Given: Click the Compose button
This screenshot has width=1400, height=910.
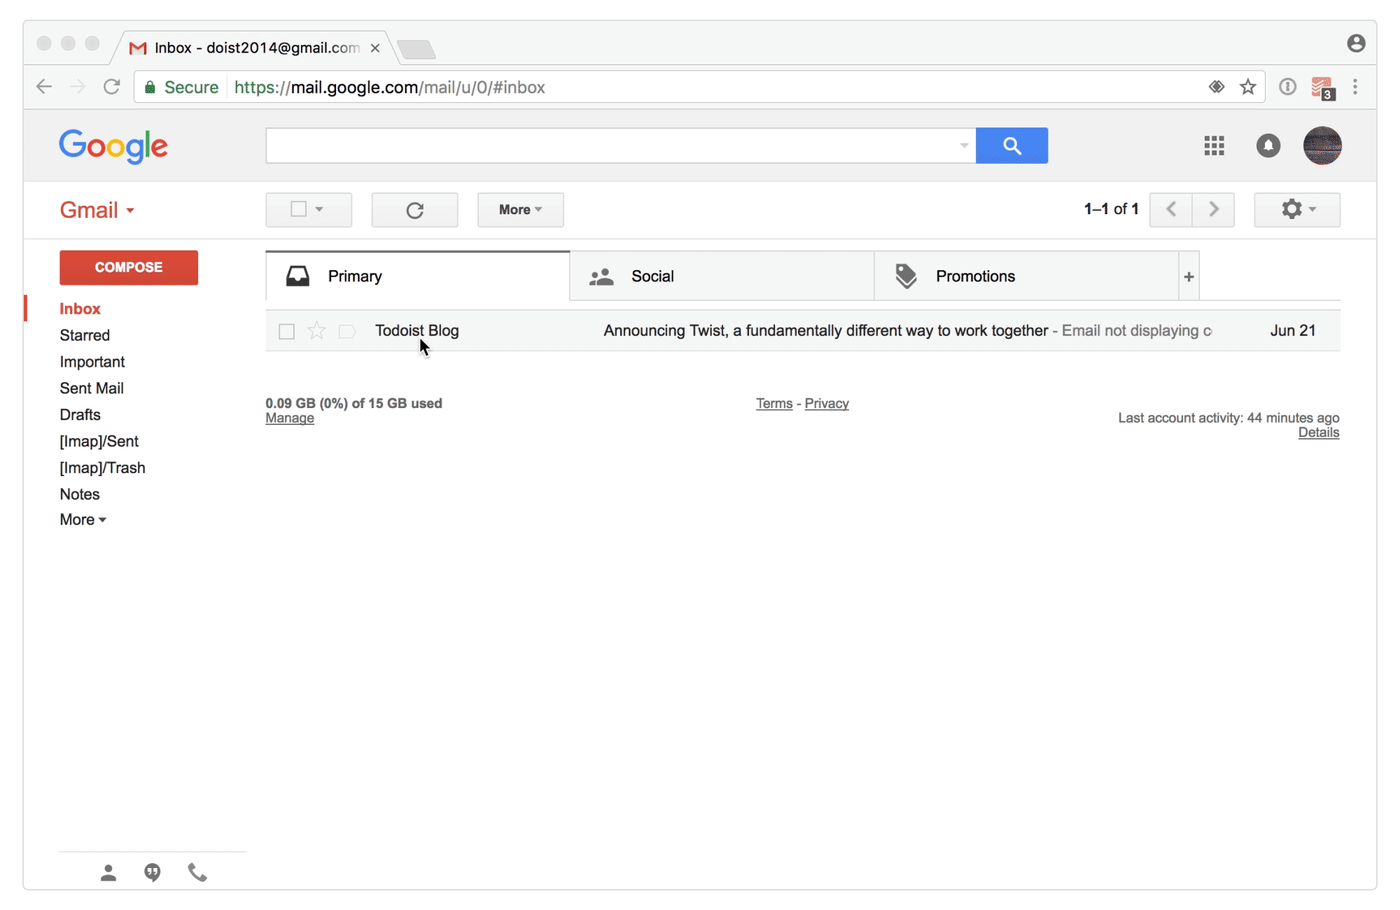Looking at the screenshot, I should click(128, 267).
